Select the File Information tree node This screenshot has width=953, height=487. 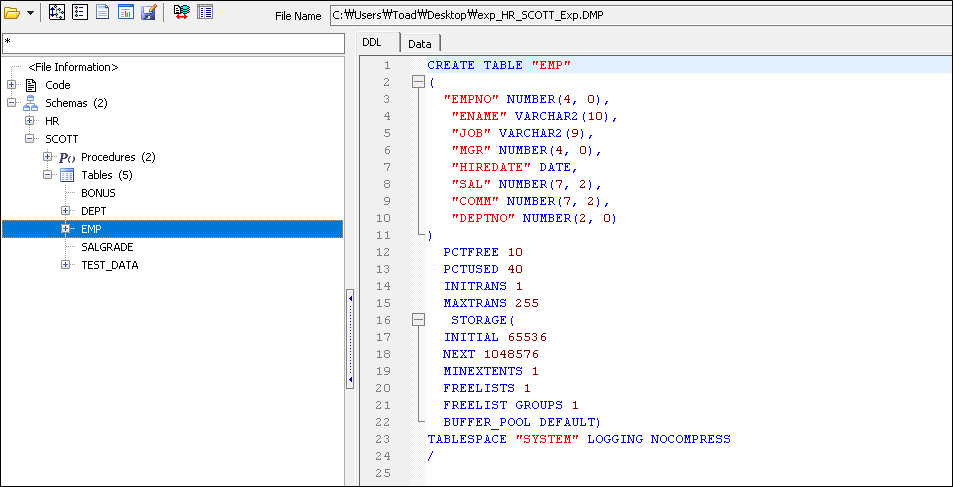click(74, 67)
